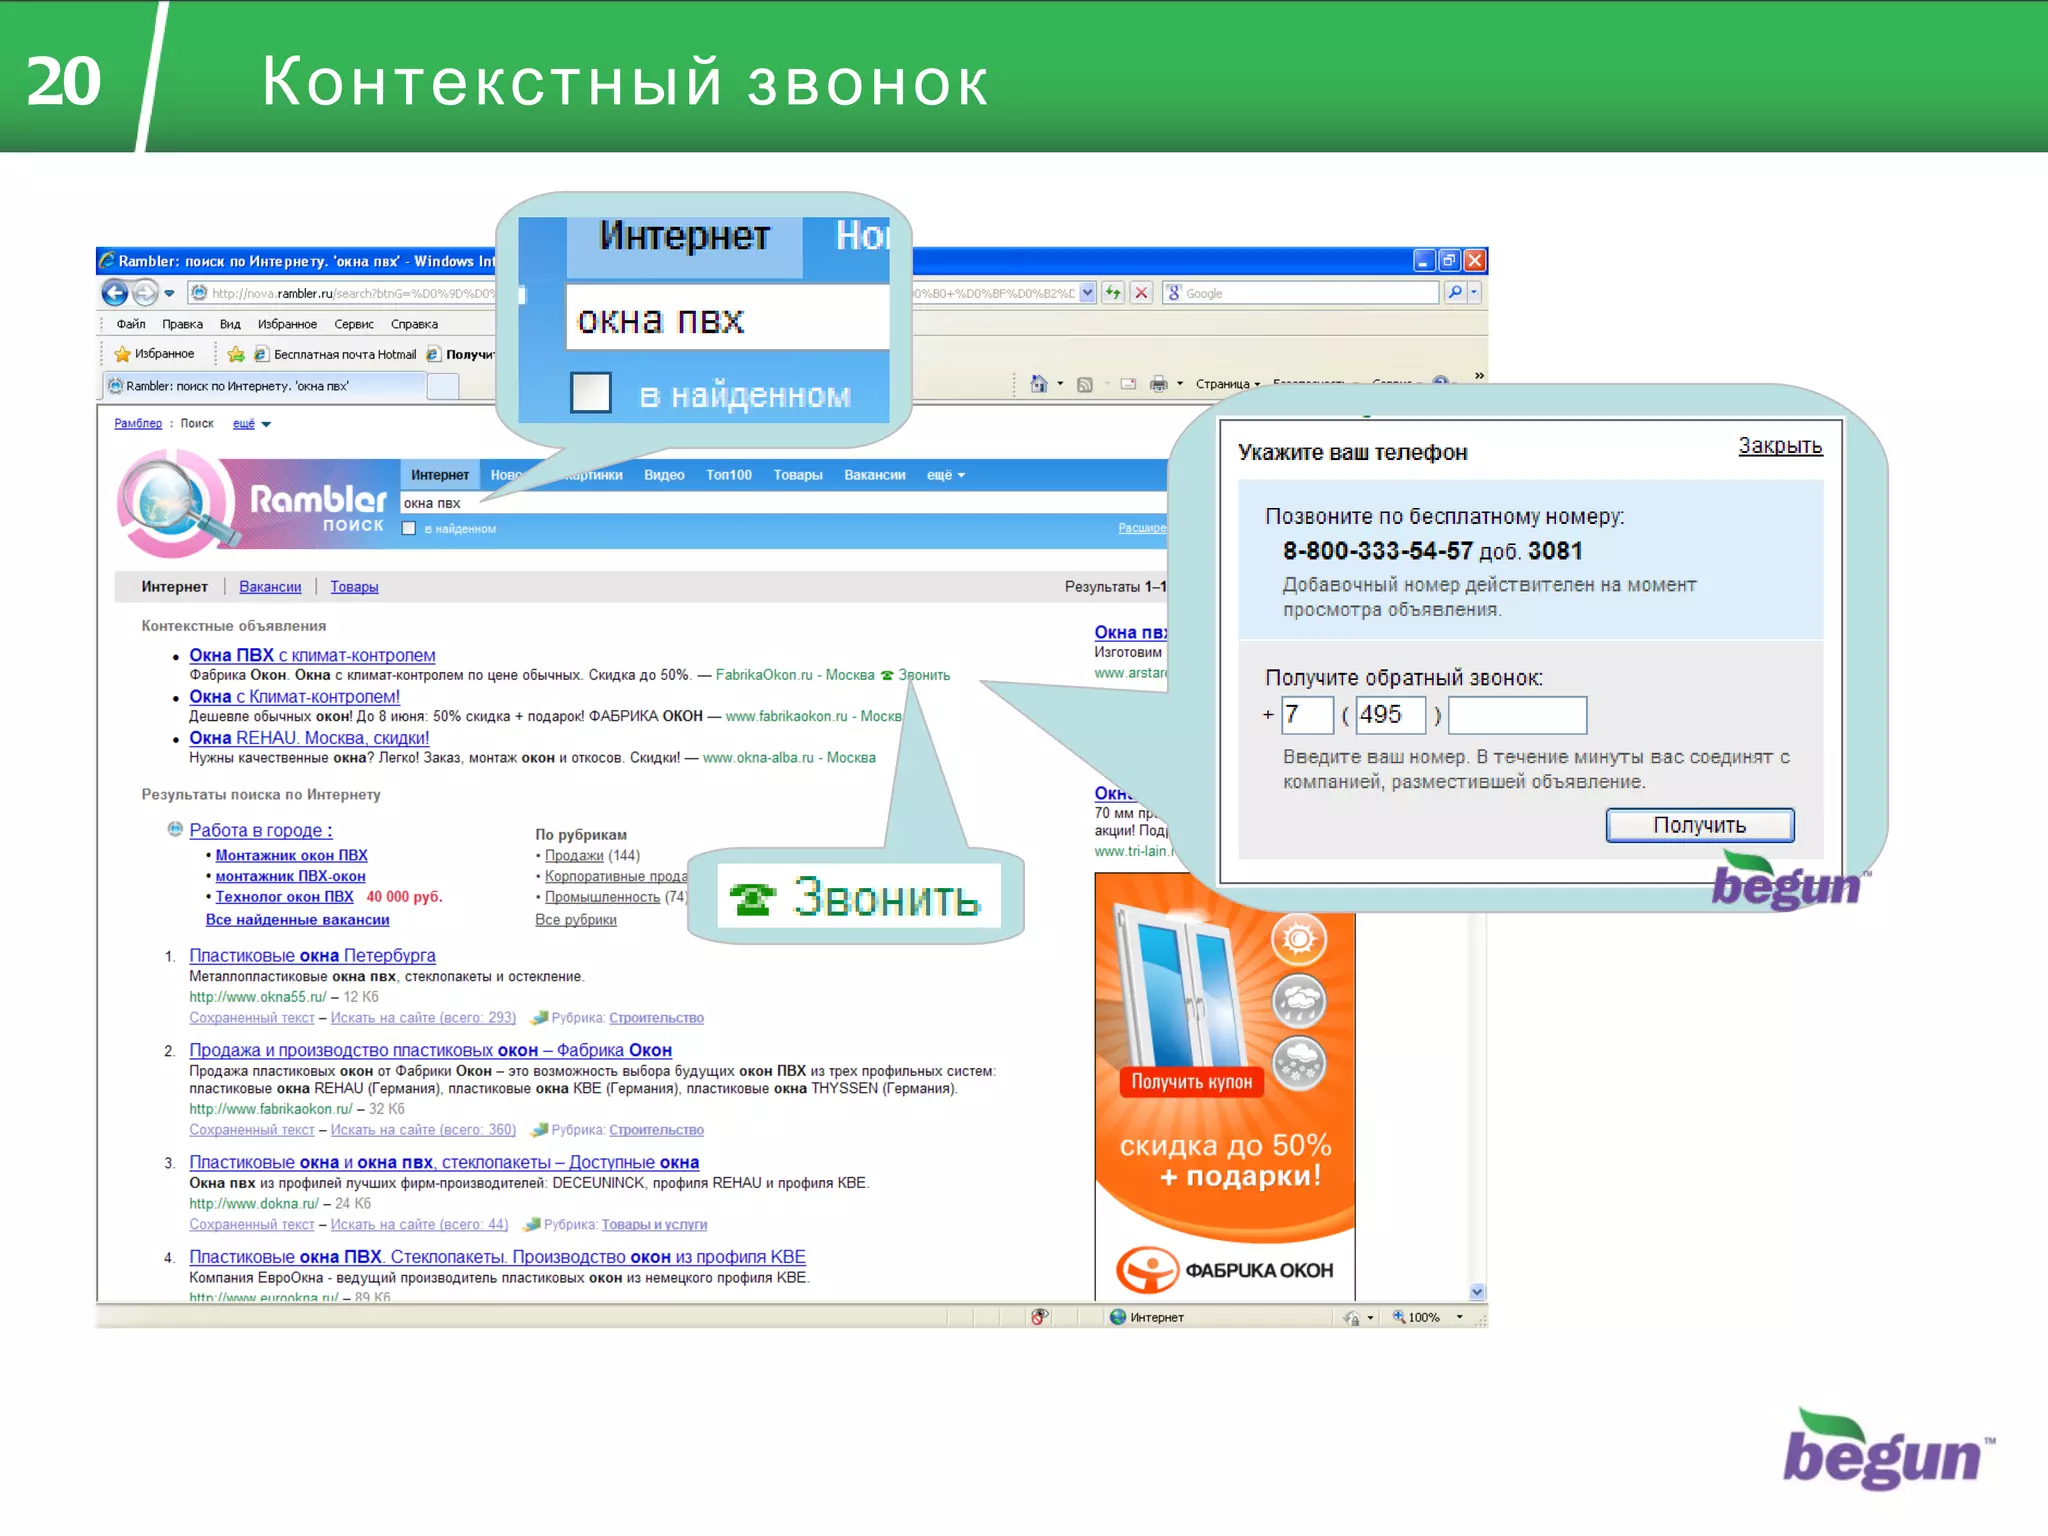Expand the Home button dropdown arrow
The height and width of the screenshot is (1536, 2048).
(x=1060, y=384)
